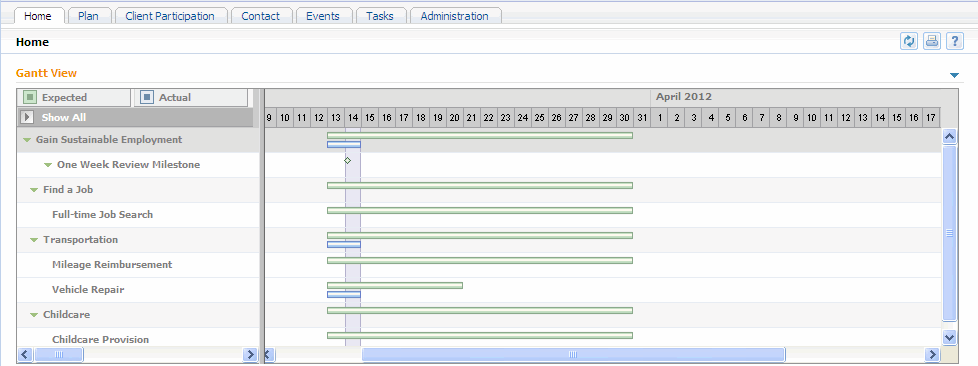
Task: Select Childcare Provision row
Action: pyautogui.click(x=138, y=337)
